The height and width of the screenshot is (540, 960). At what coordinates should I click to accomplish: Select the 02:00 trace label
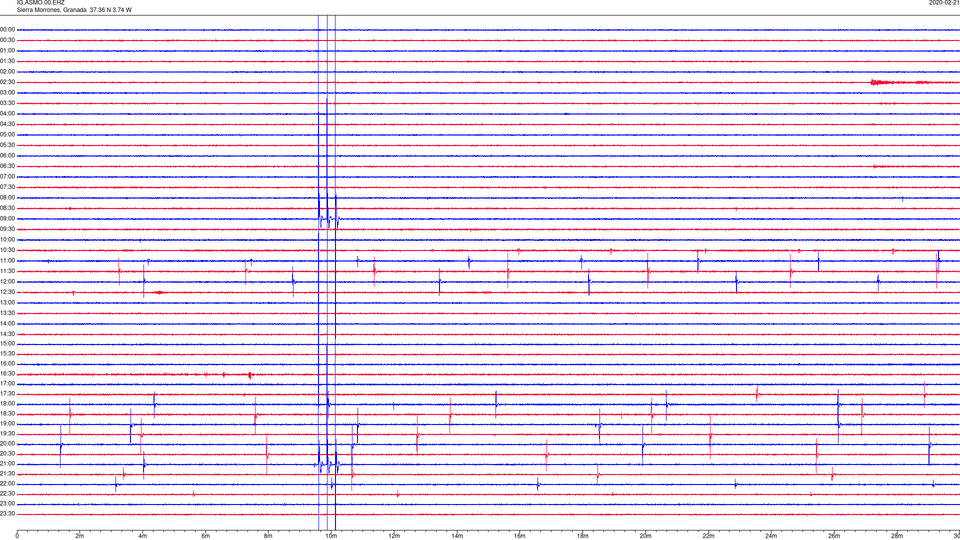pyautogui.click(x=8, y=72)
